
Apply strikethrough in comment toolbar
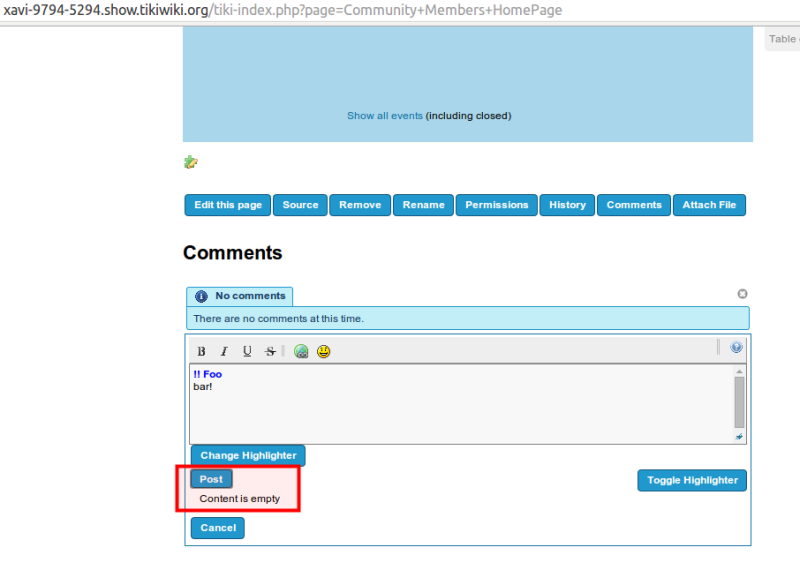(270, 351)
